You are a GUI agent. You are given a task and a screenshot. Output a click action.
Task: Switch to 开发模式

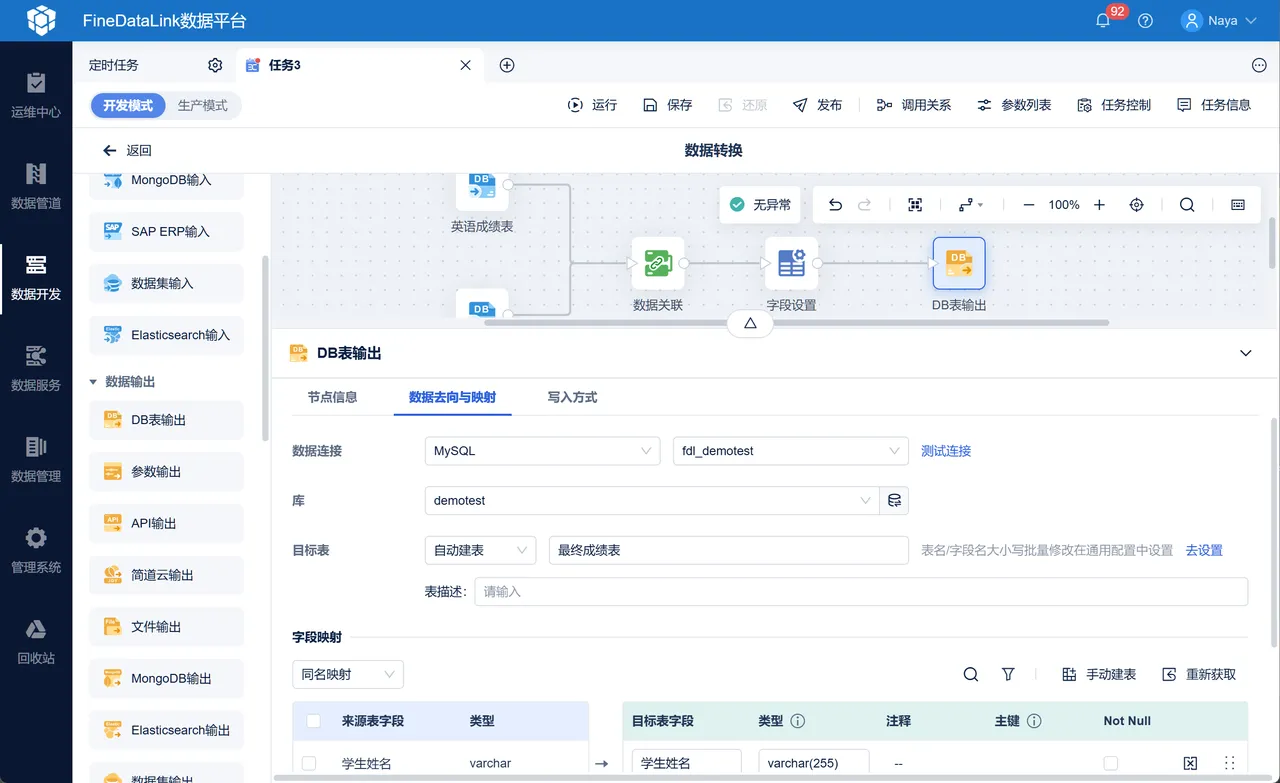tap(128, 105)
